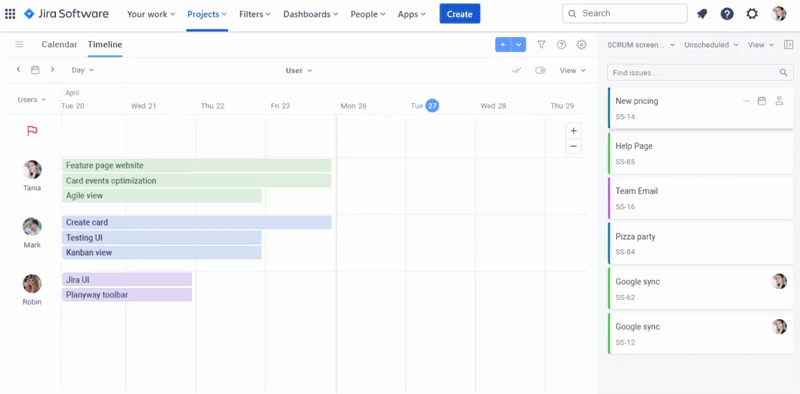Screen dimensions: 800x394
Task: Click the assignee avatar on Google sync SS-62
Action: tap(779, 281)
